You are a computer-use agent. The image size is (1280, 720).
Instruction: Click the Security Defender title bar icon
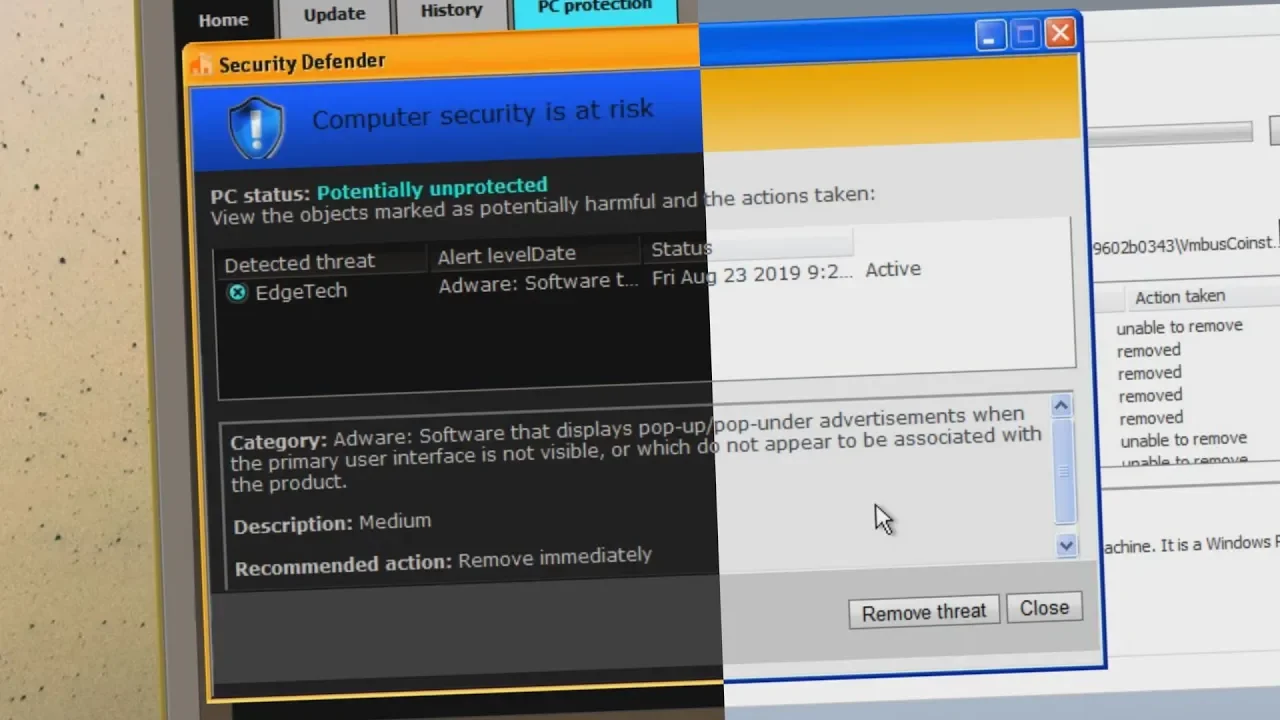[x=201, y=65]
